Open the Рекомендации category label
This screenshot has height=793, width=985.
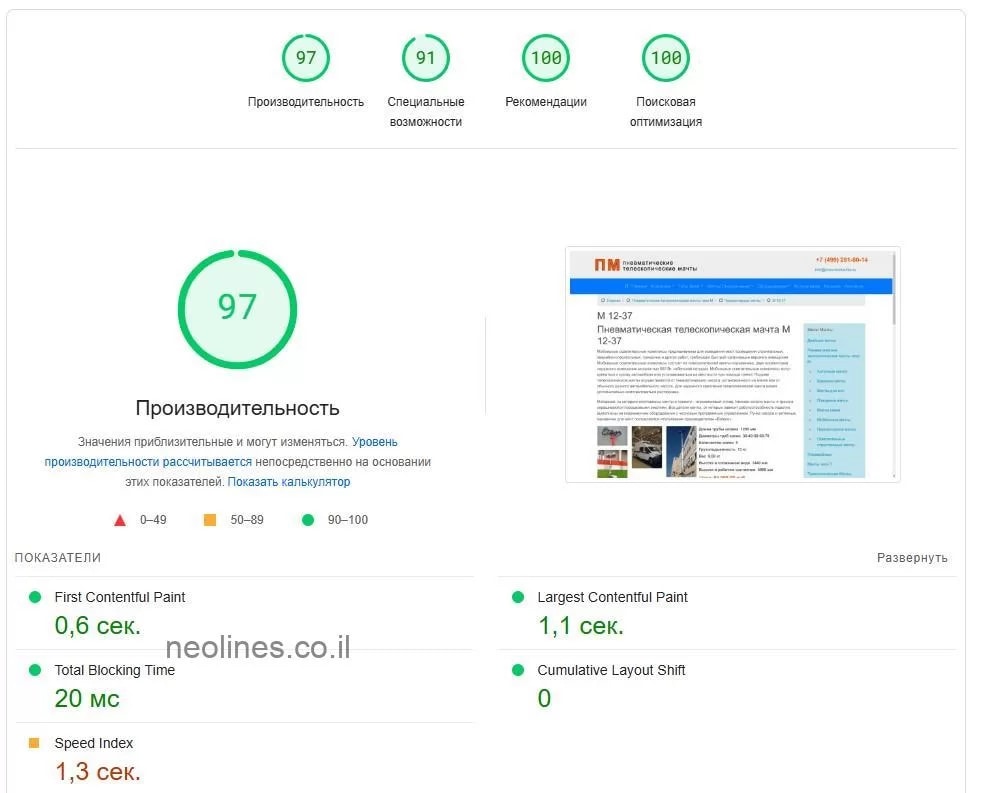545,102
